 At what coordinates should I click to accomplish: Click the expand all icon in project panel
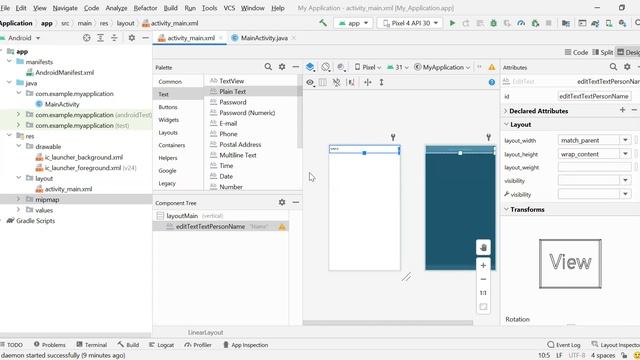click(x=100, y=38)
